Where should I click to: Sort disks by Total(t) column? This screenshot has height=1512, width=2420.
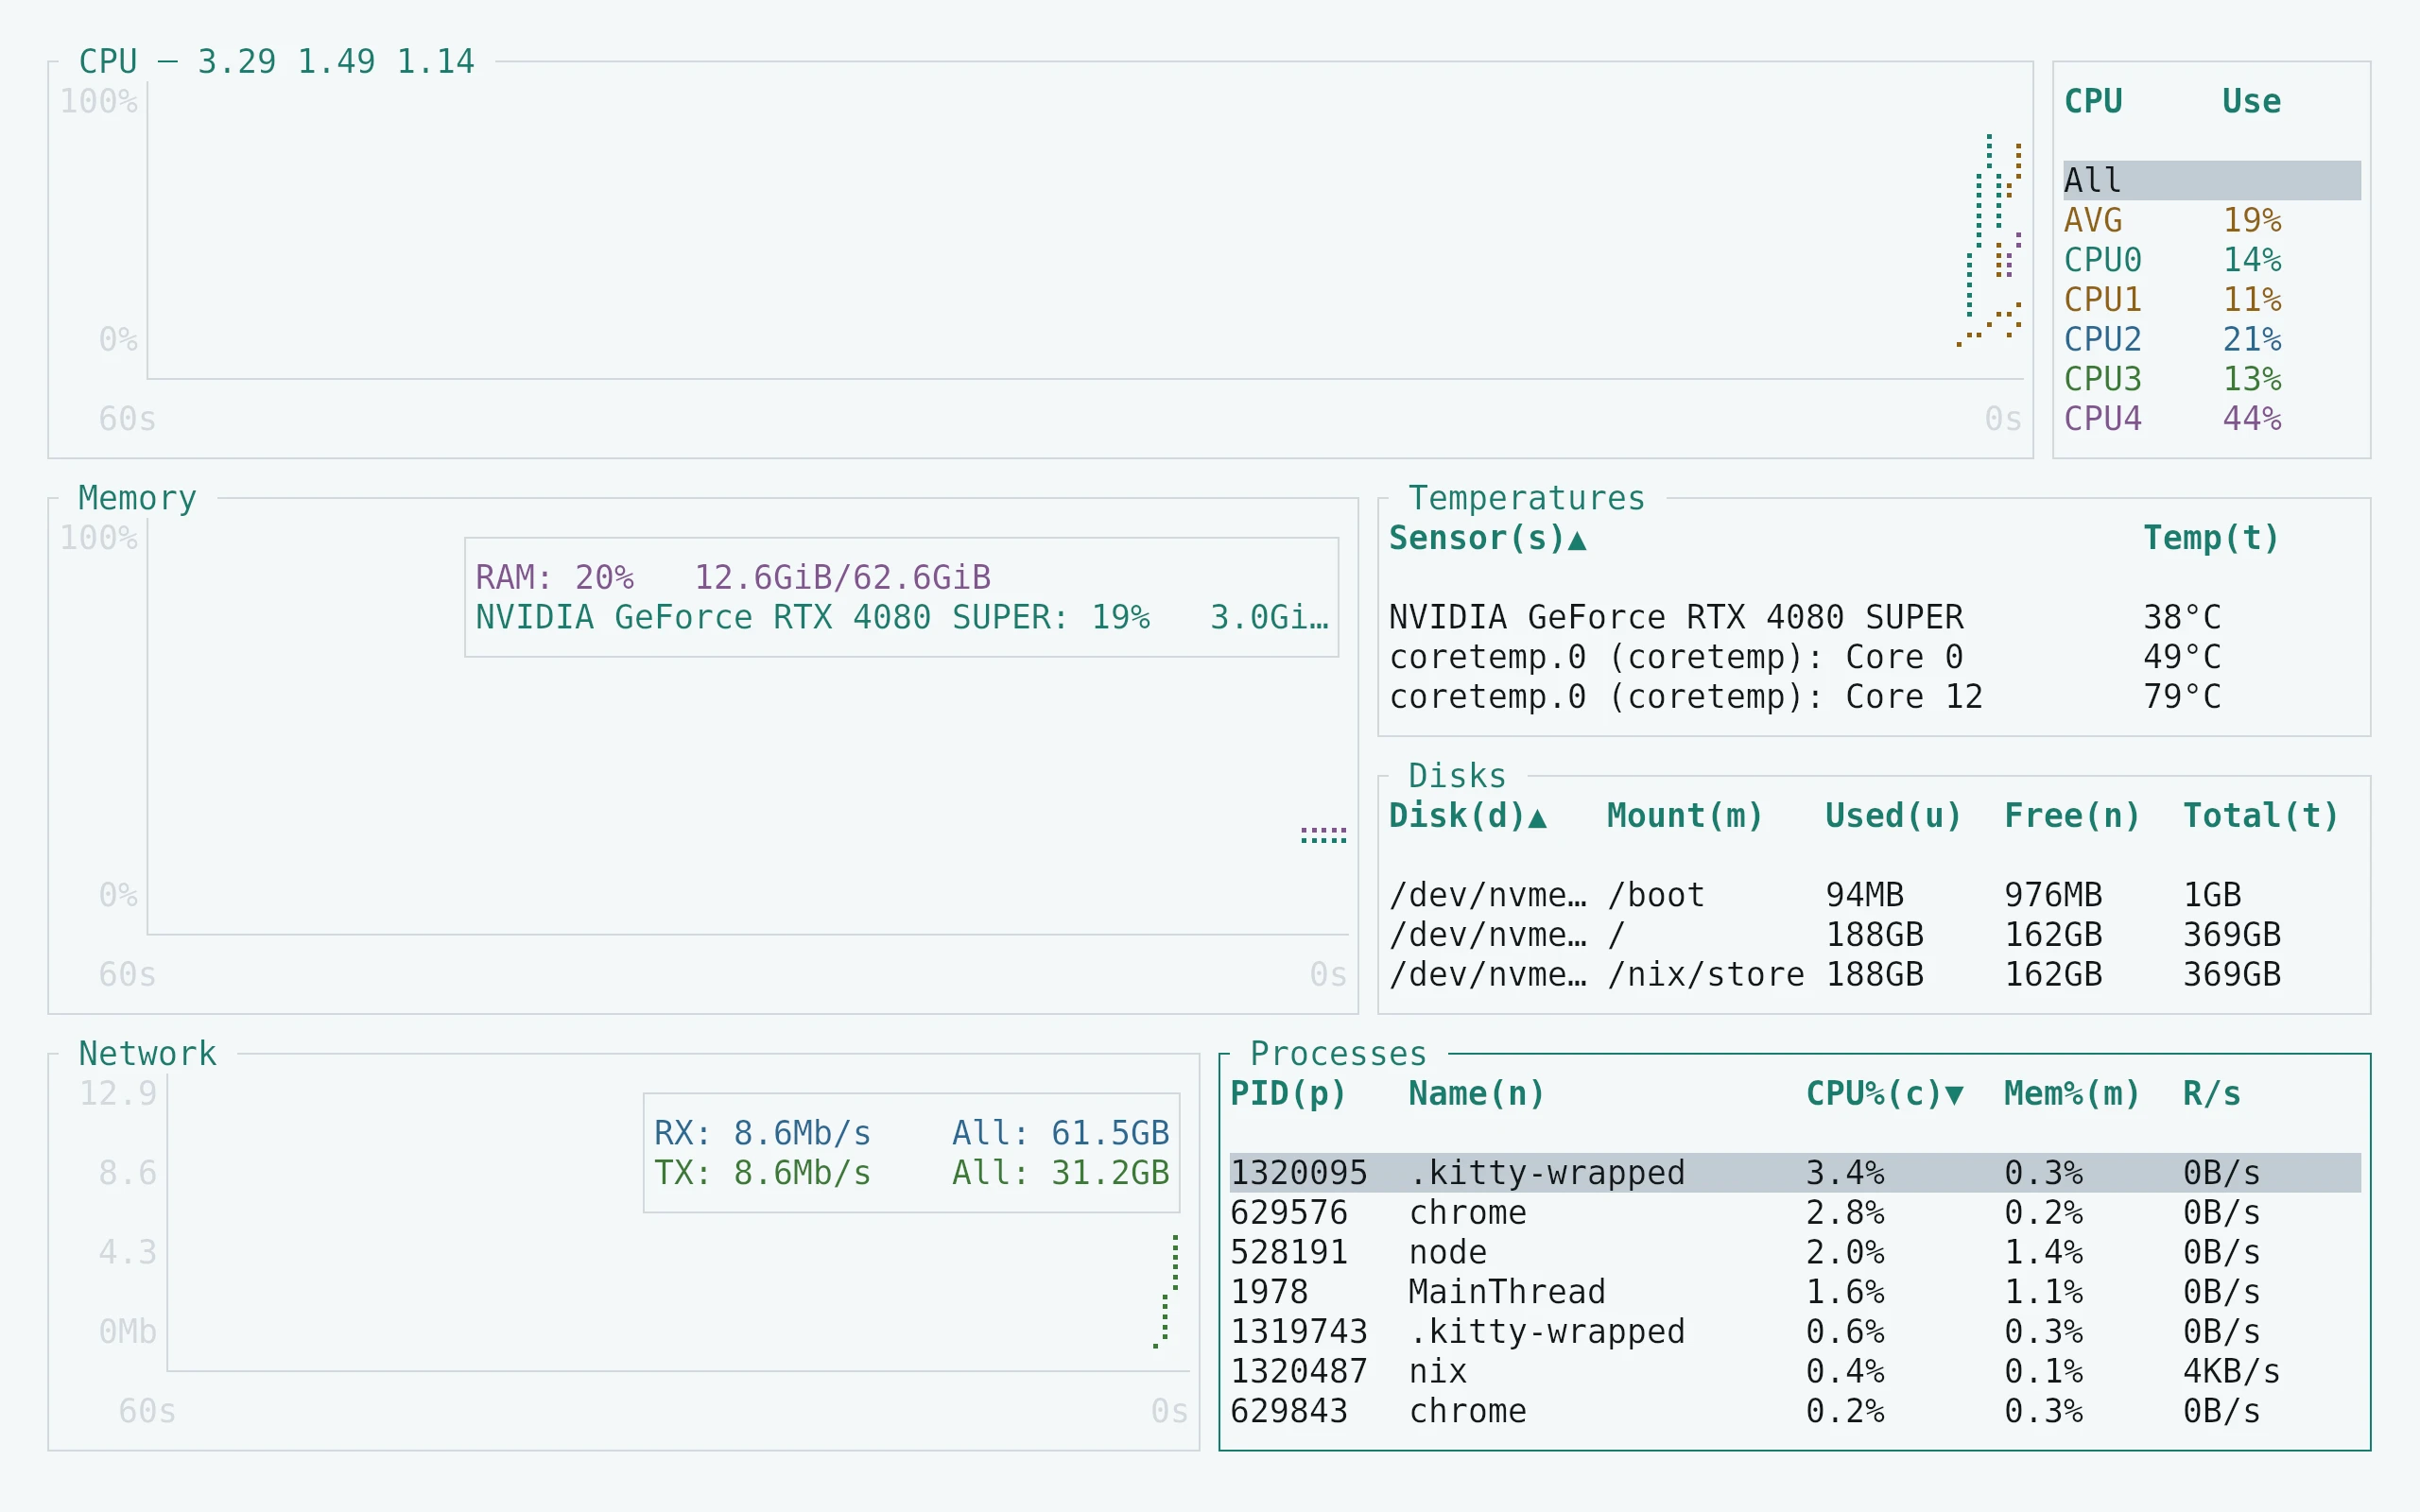point(2261,816)
